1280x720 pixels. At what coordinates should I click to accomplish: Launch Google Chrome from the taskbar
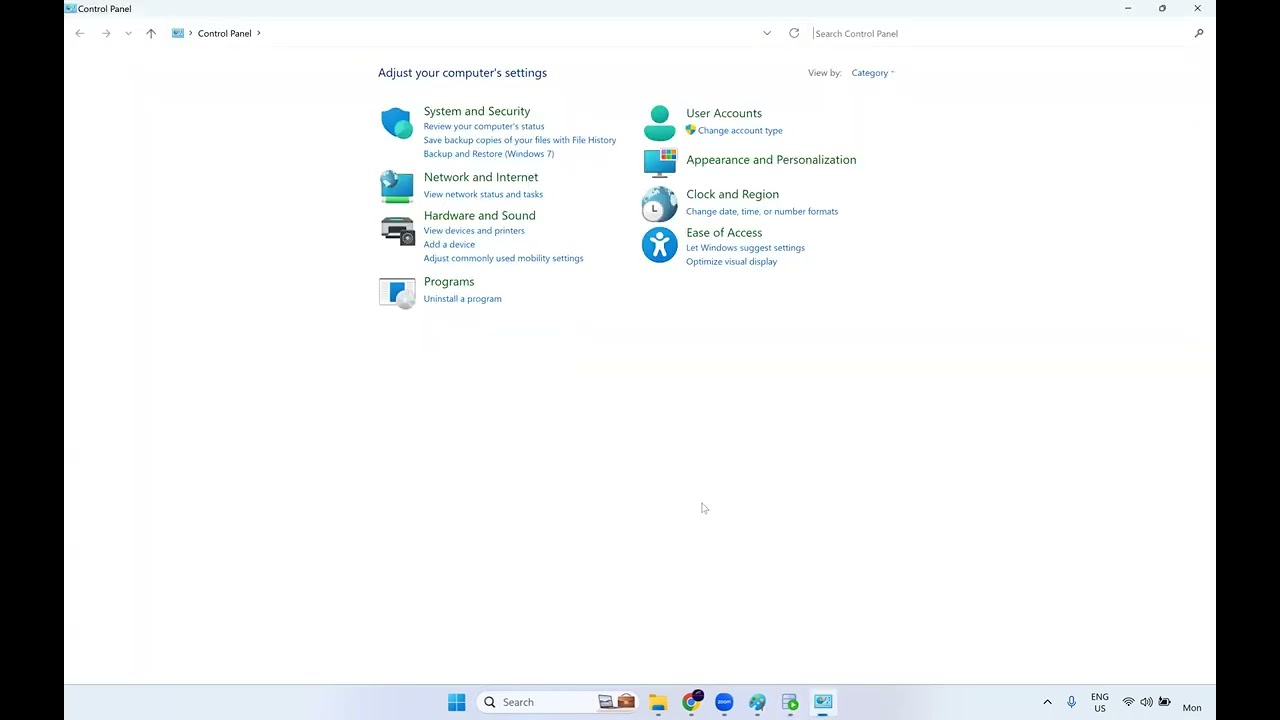pos(691,702)
